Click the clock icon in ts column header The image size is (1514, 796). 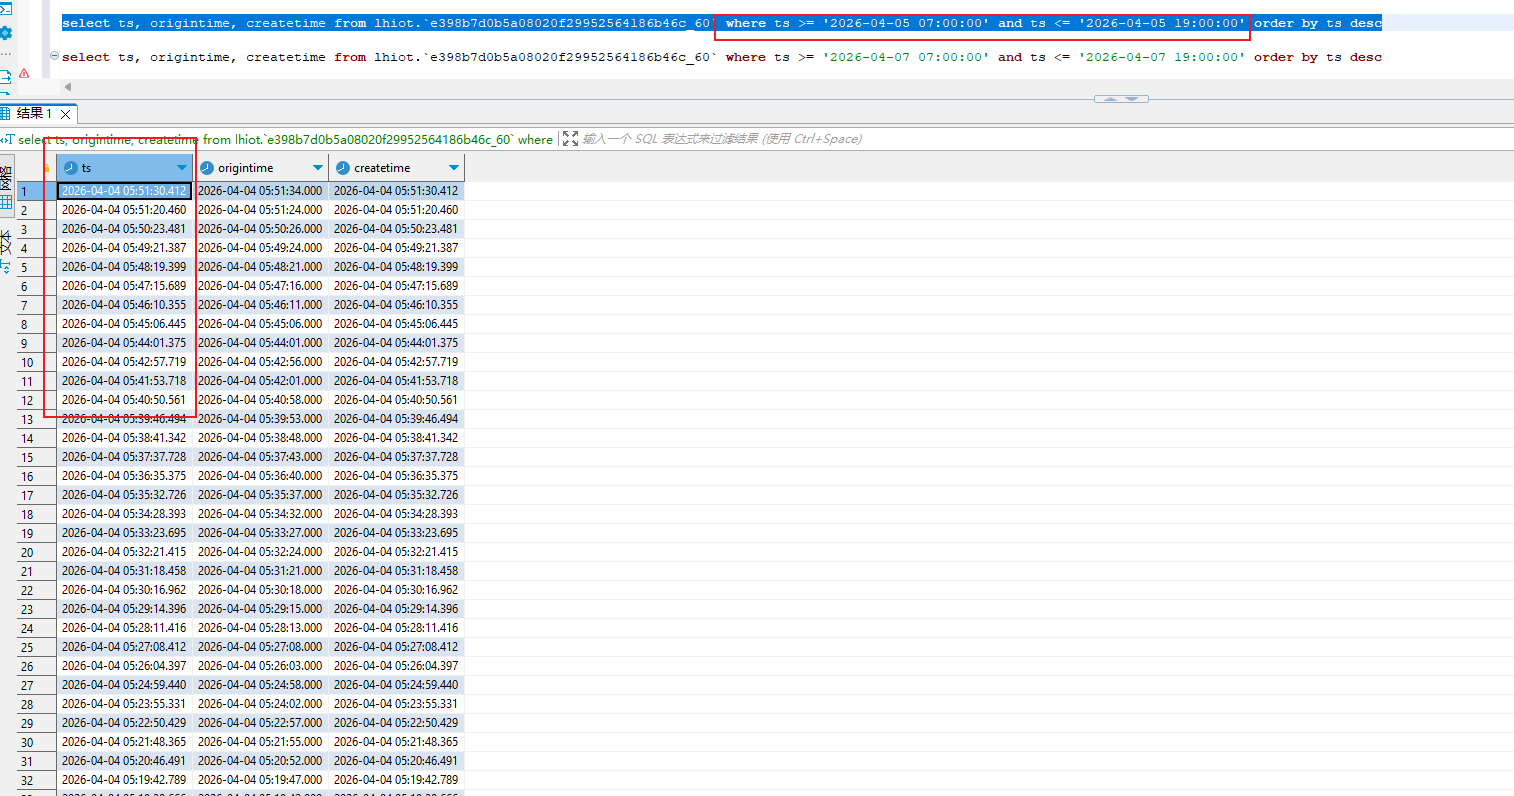click(x=71, y=168)
